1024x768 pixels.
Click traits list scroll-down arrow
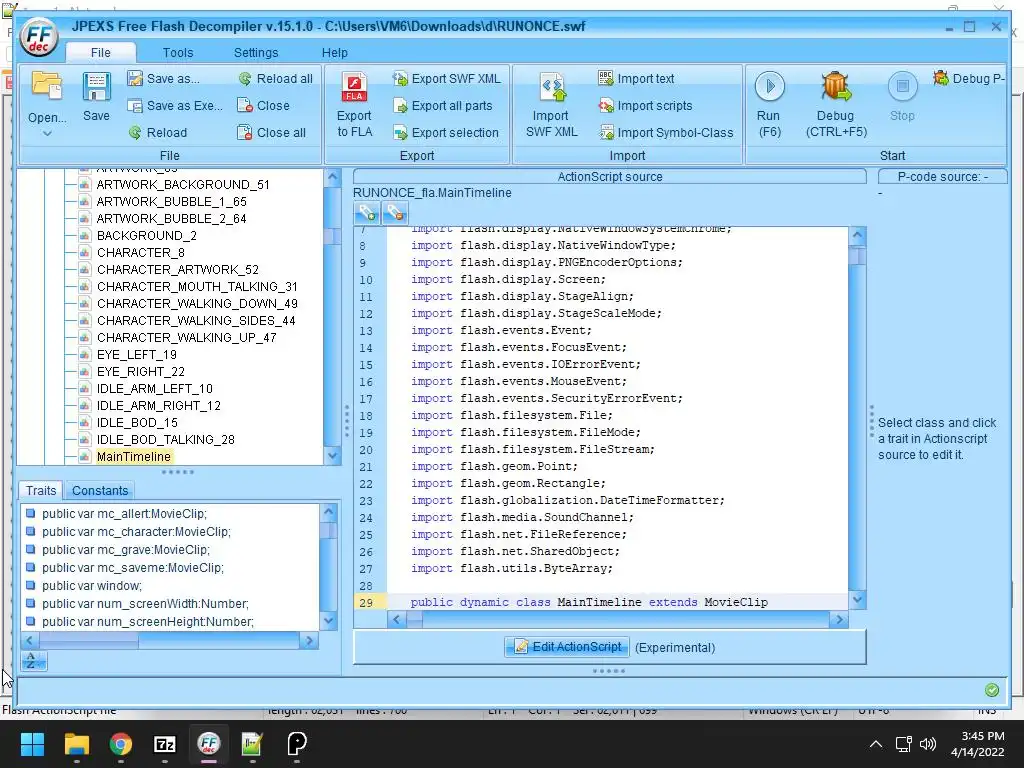[x=328, y=621]
